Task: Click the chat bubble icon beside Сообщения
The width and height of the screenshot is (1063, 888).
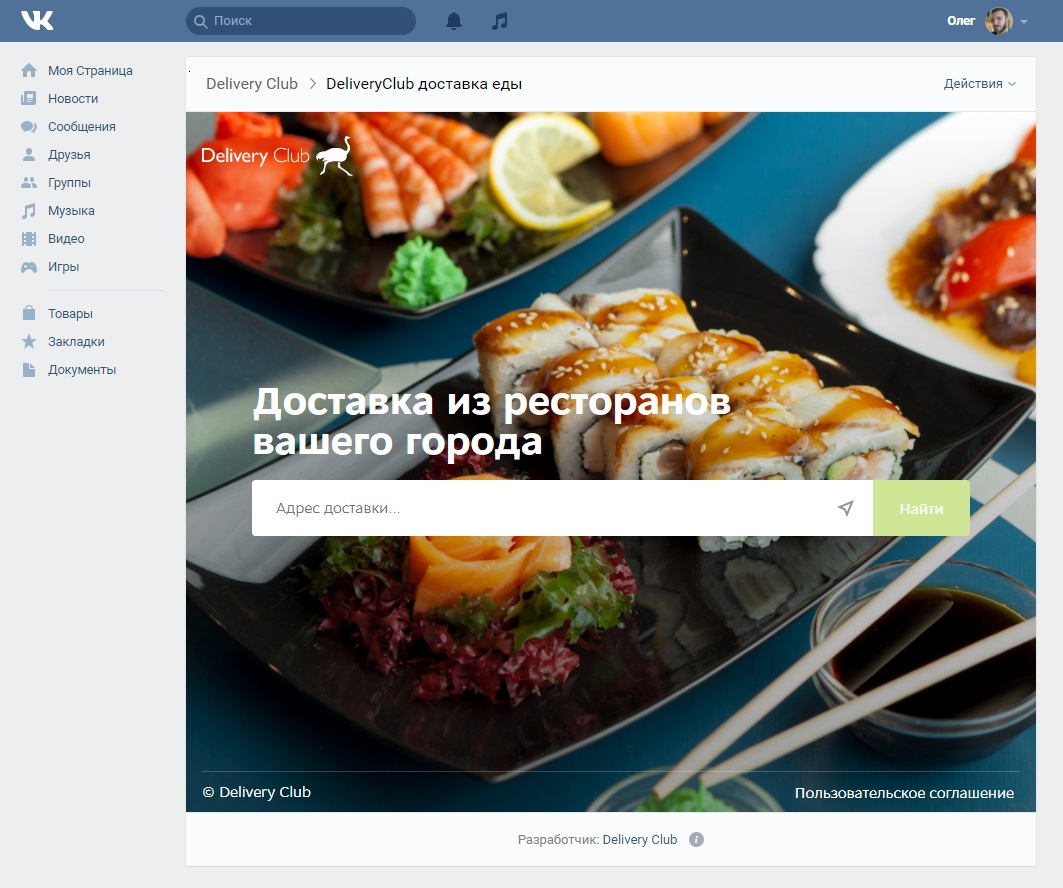Action: tap(28, 127)
